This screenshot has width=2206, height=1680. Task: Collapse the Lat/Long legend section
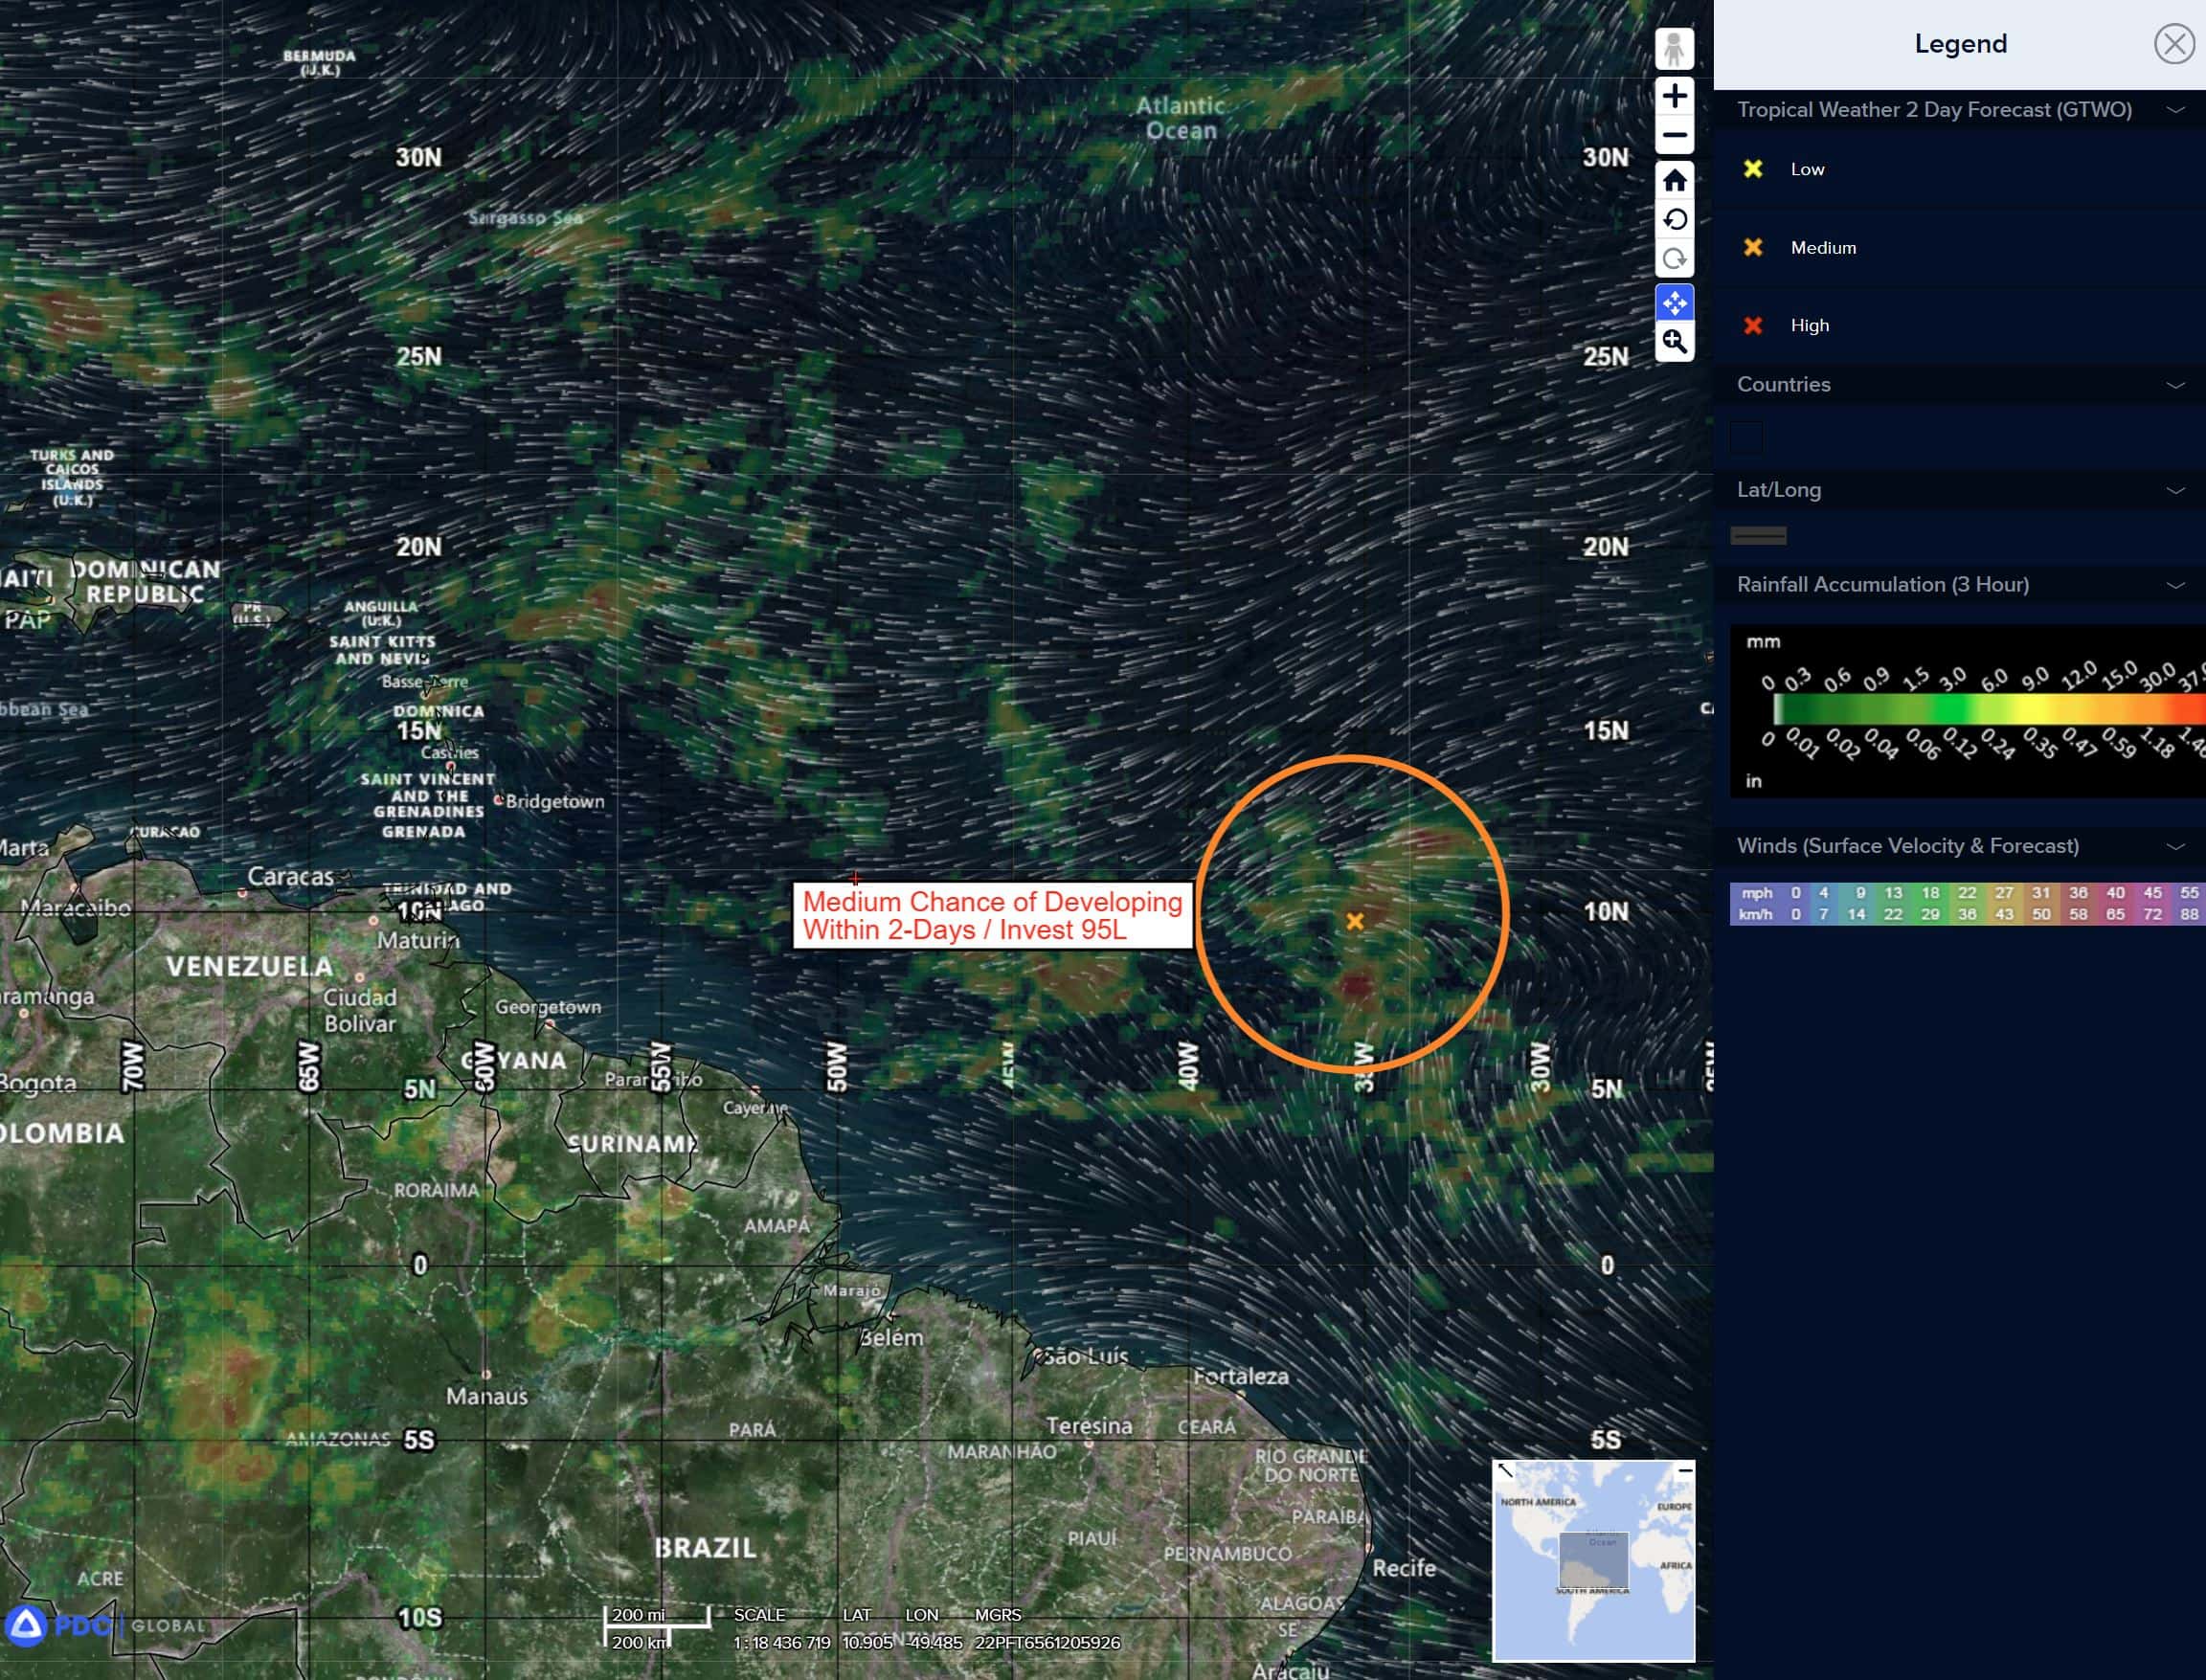[x=2174, y=490]
